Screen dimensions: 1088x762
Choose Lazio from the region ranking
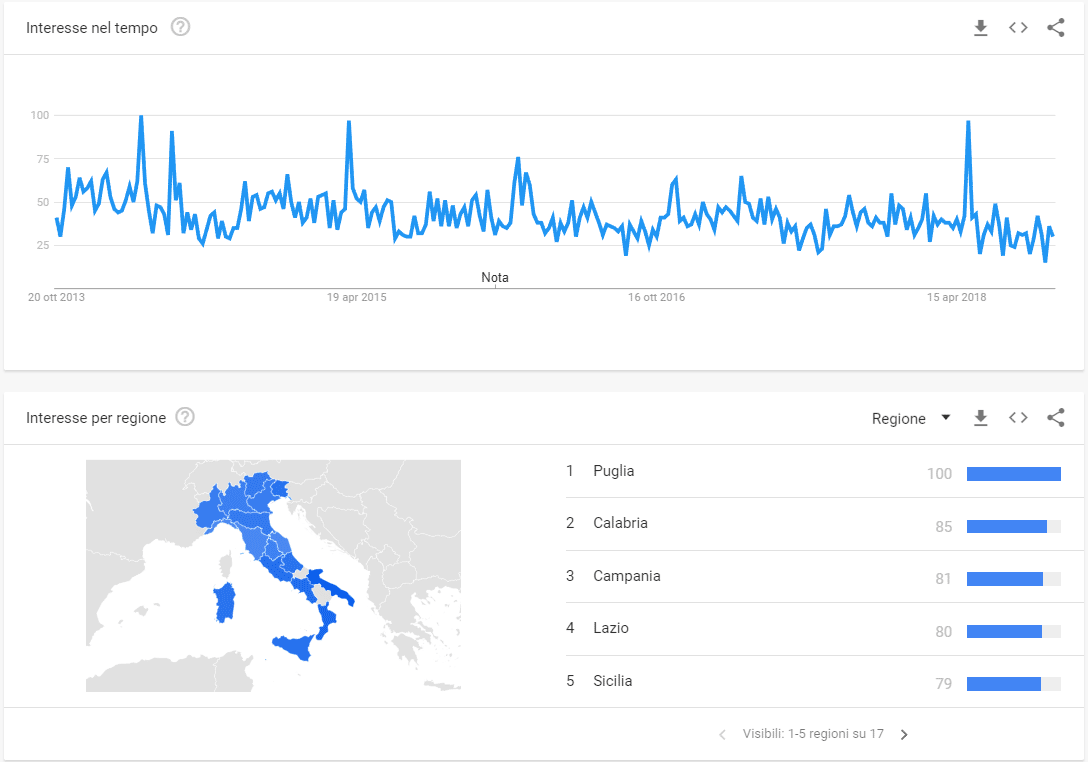pyautogui.click(x=610, y=628)
